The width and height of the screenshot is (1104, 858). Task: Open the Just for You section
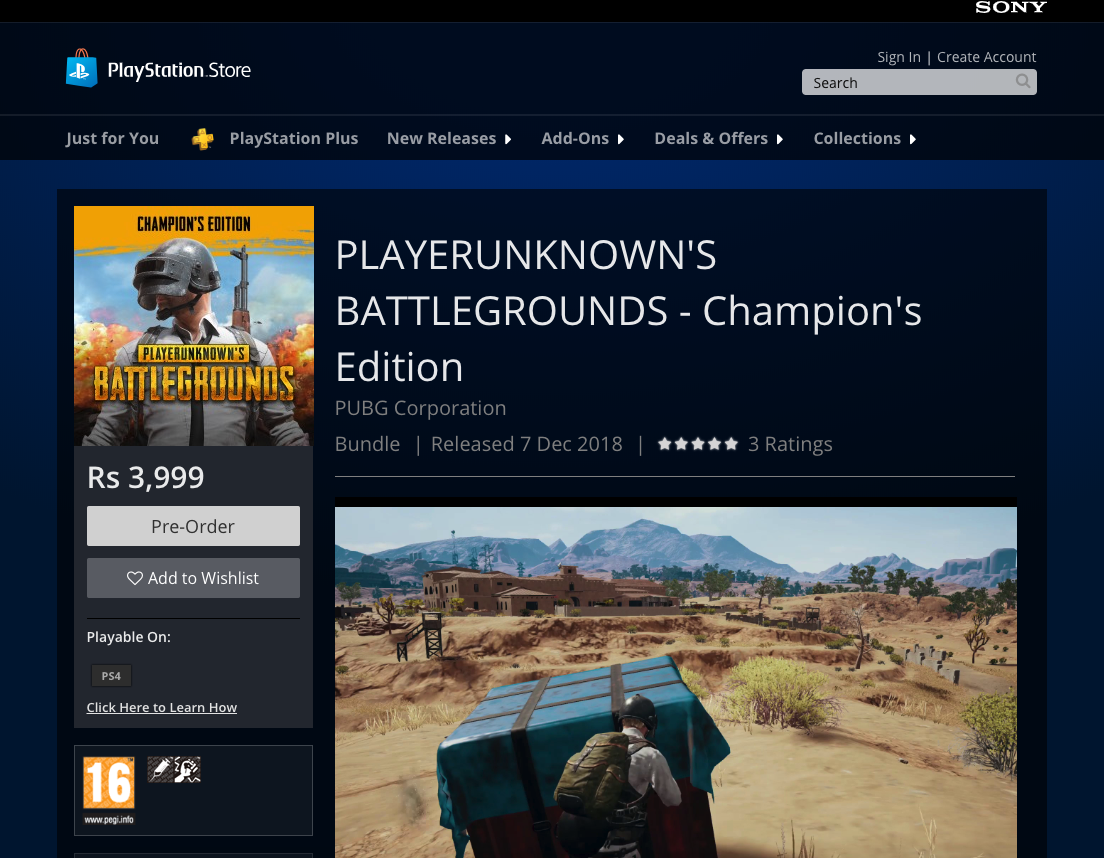click(x=112, y=139)
